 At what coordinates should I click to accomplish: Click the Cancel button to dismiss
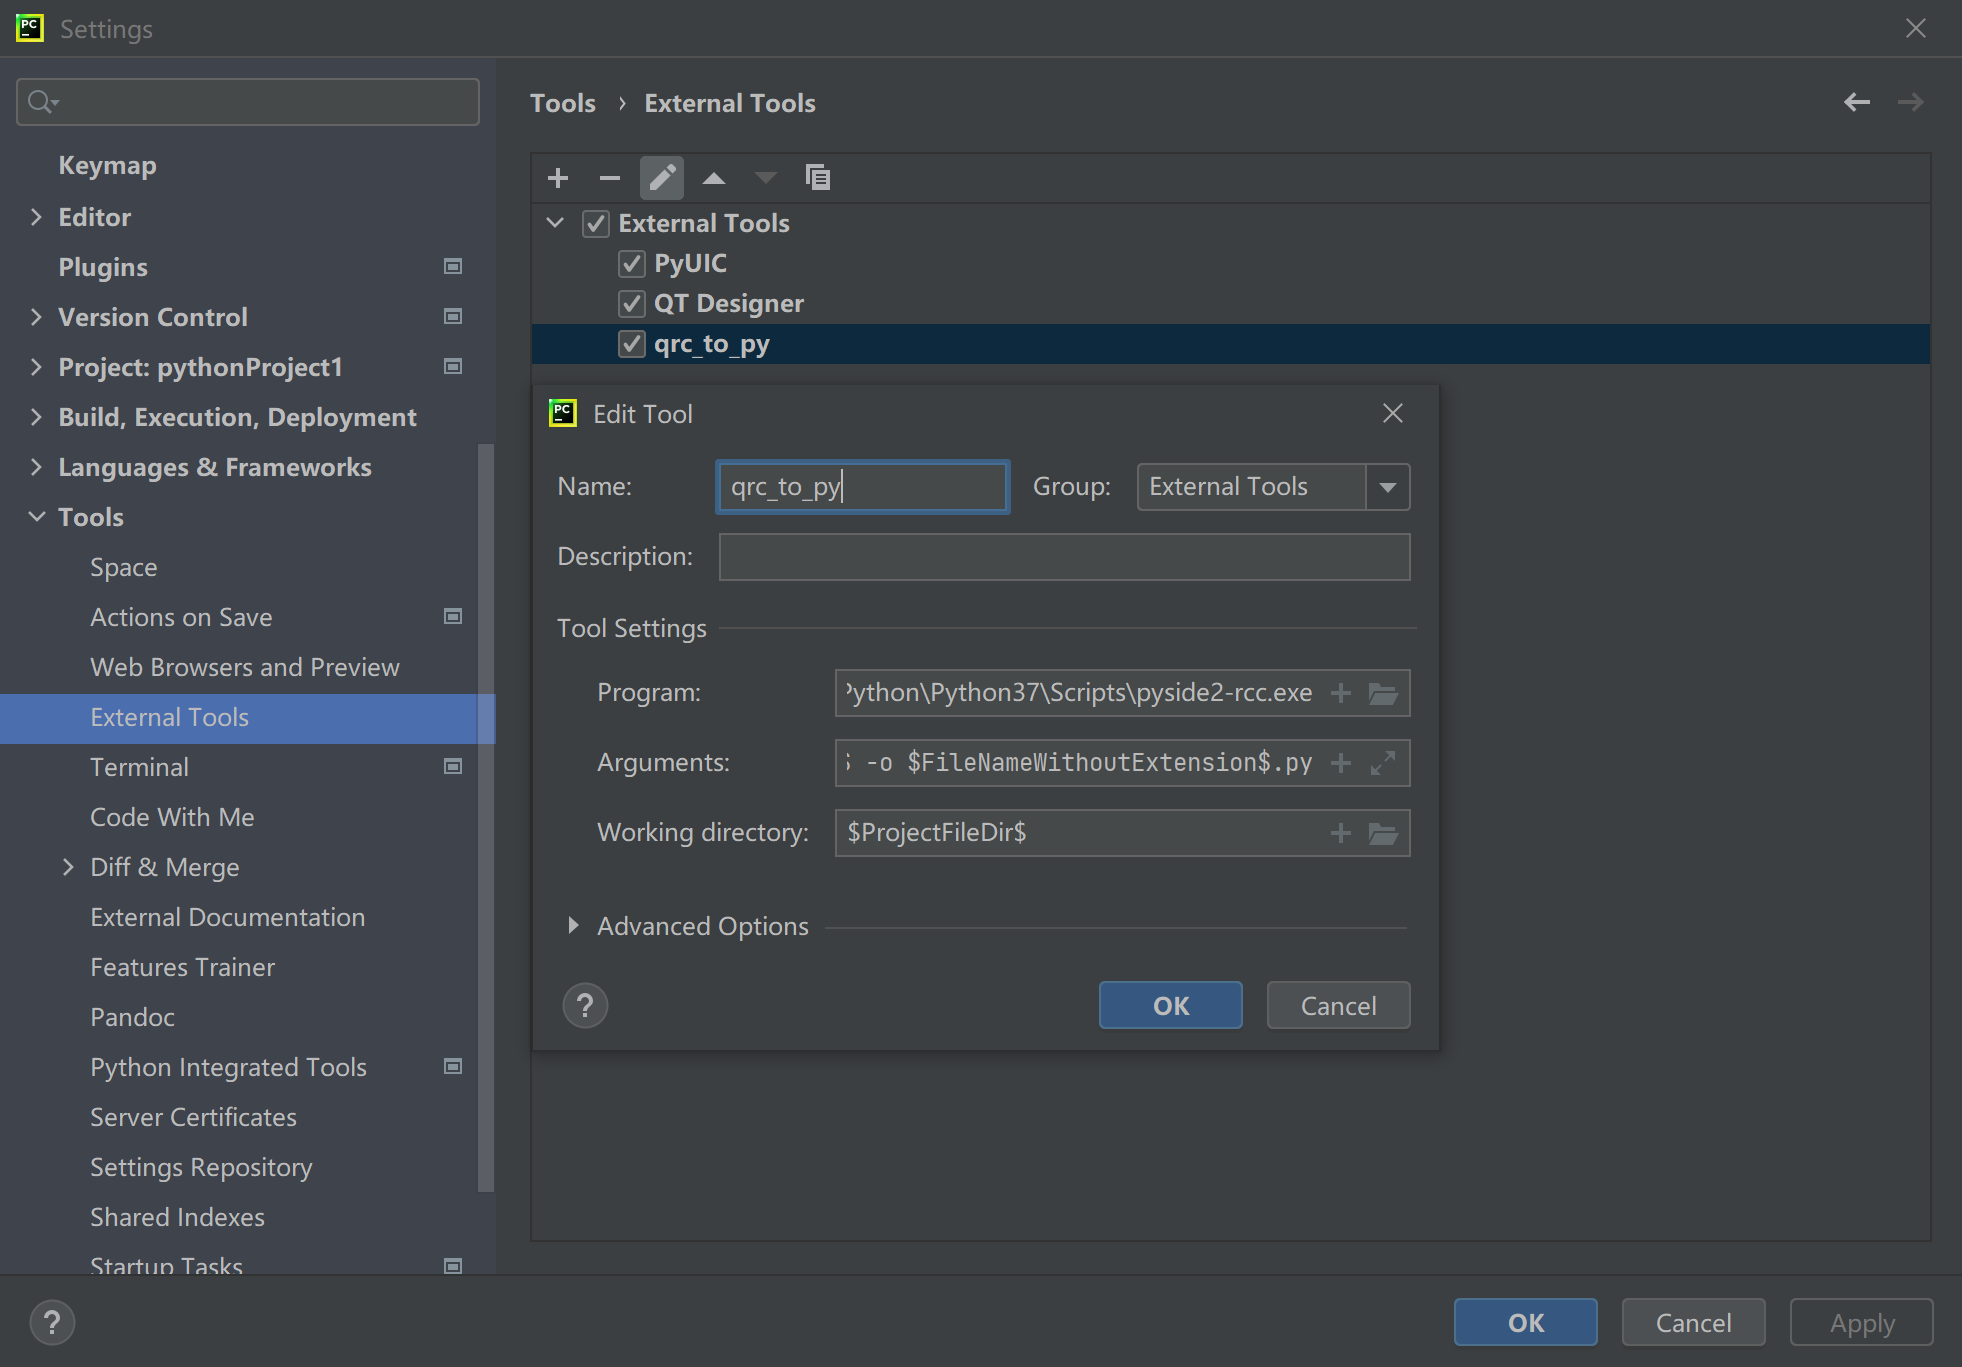[x=1339, y=1005]
